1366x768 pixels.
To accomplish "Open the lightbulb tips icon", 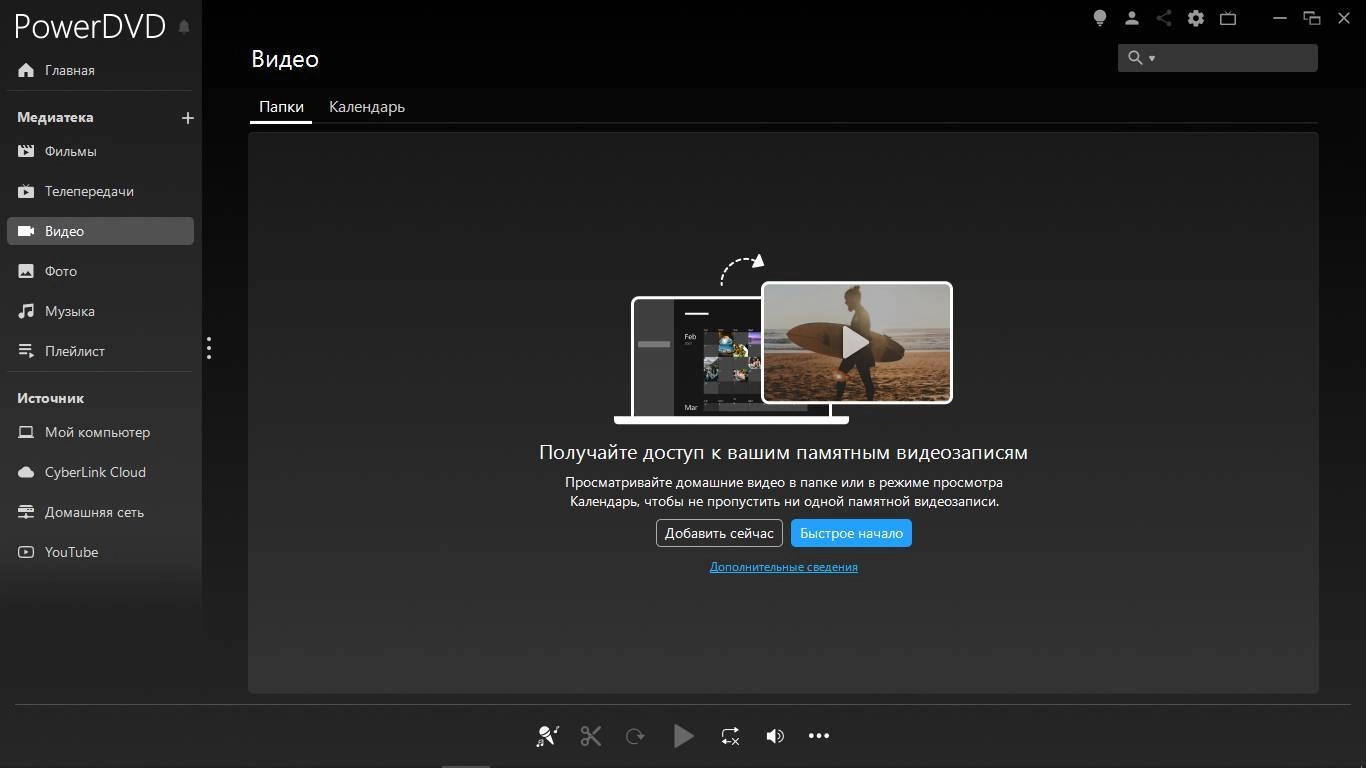I will pos(1100,18).
